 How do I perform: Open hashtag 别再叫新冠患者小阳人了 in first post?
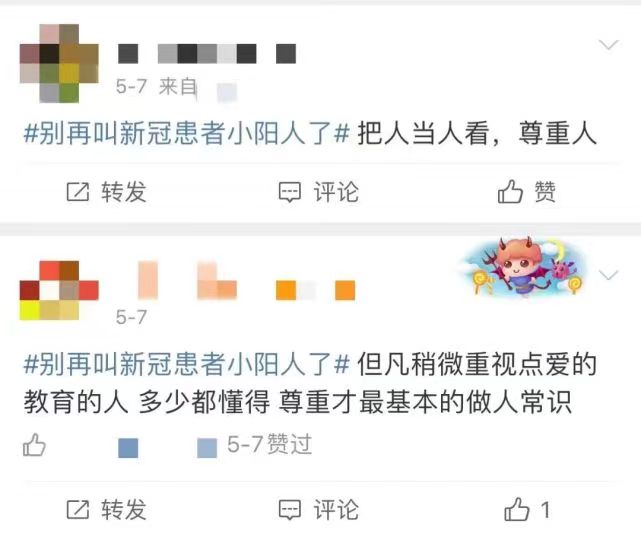click(187, 133)
